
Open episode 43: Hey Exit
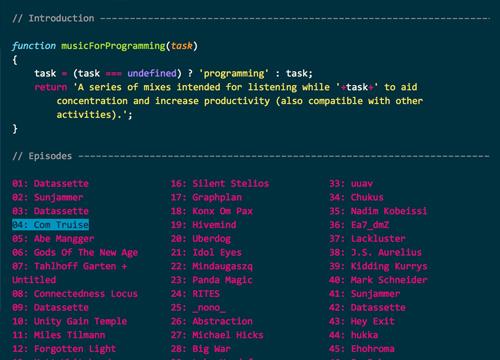point(362,321)
